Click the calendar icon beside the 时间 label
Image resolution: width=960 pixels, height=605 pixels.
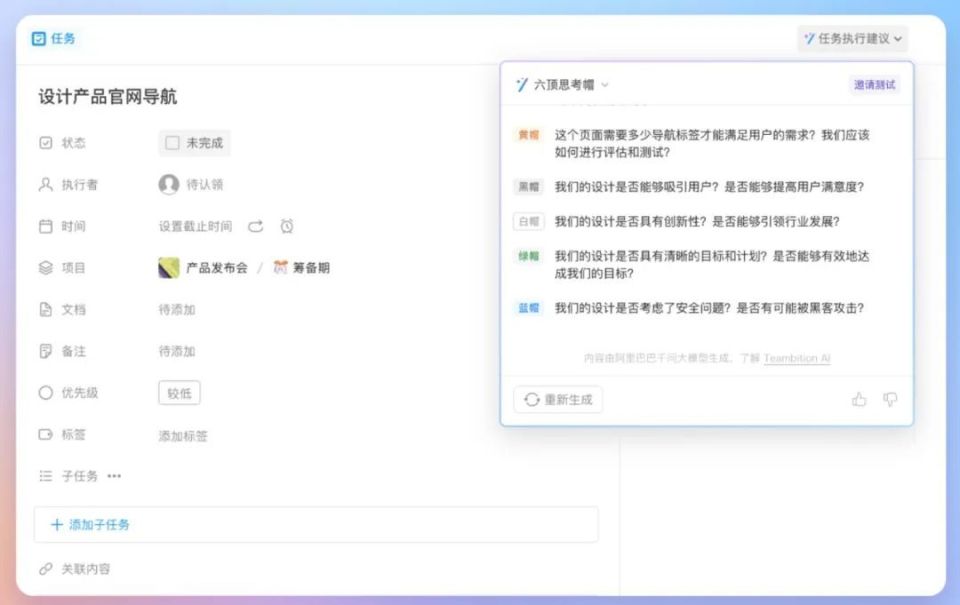coord(44,226)
